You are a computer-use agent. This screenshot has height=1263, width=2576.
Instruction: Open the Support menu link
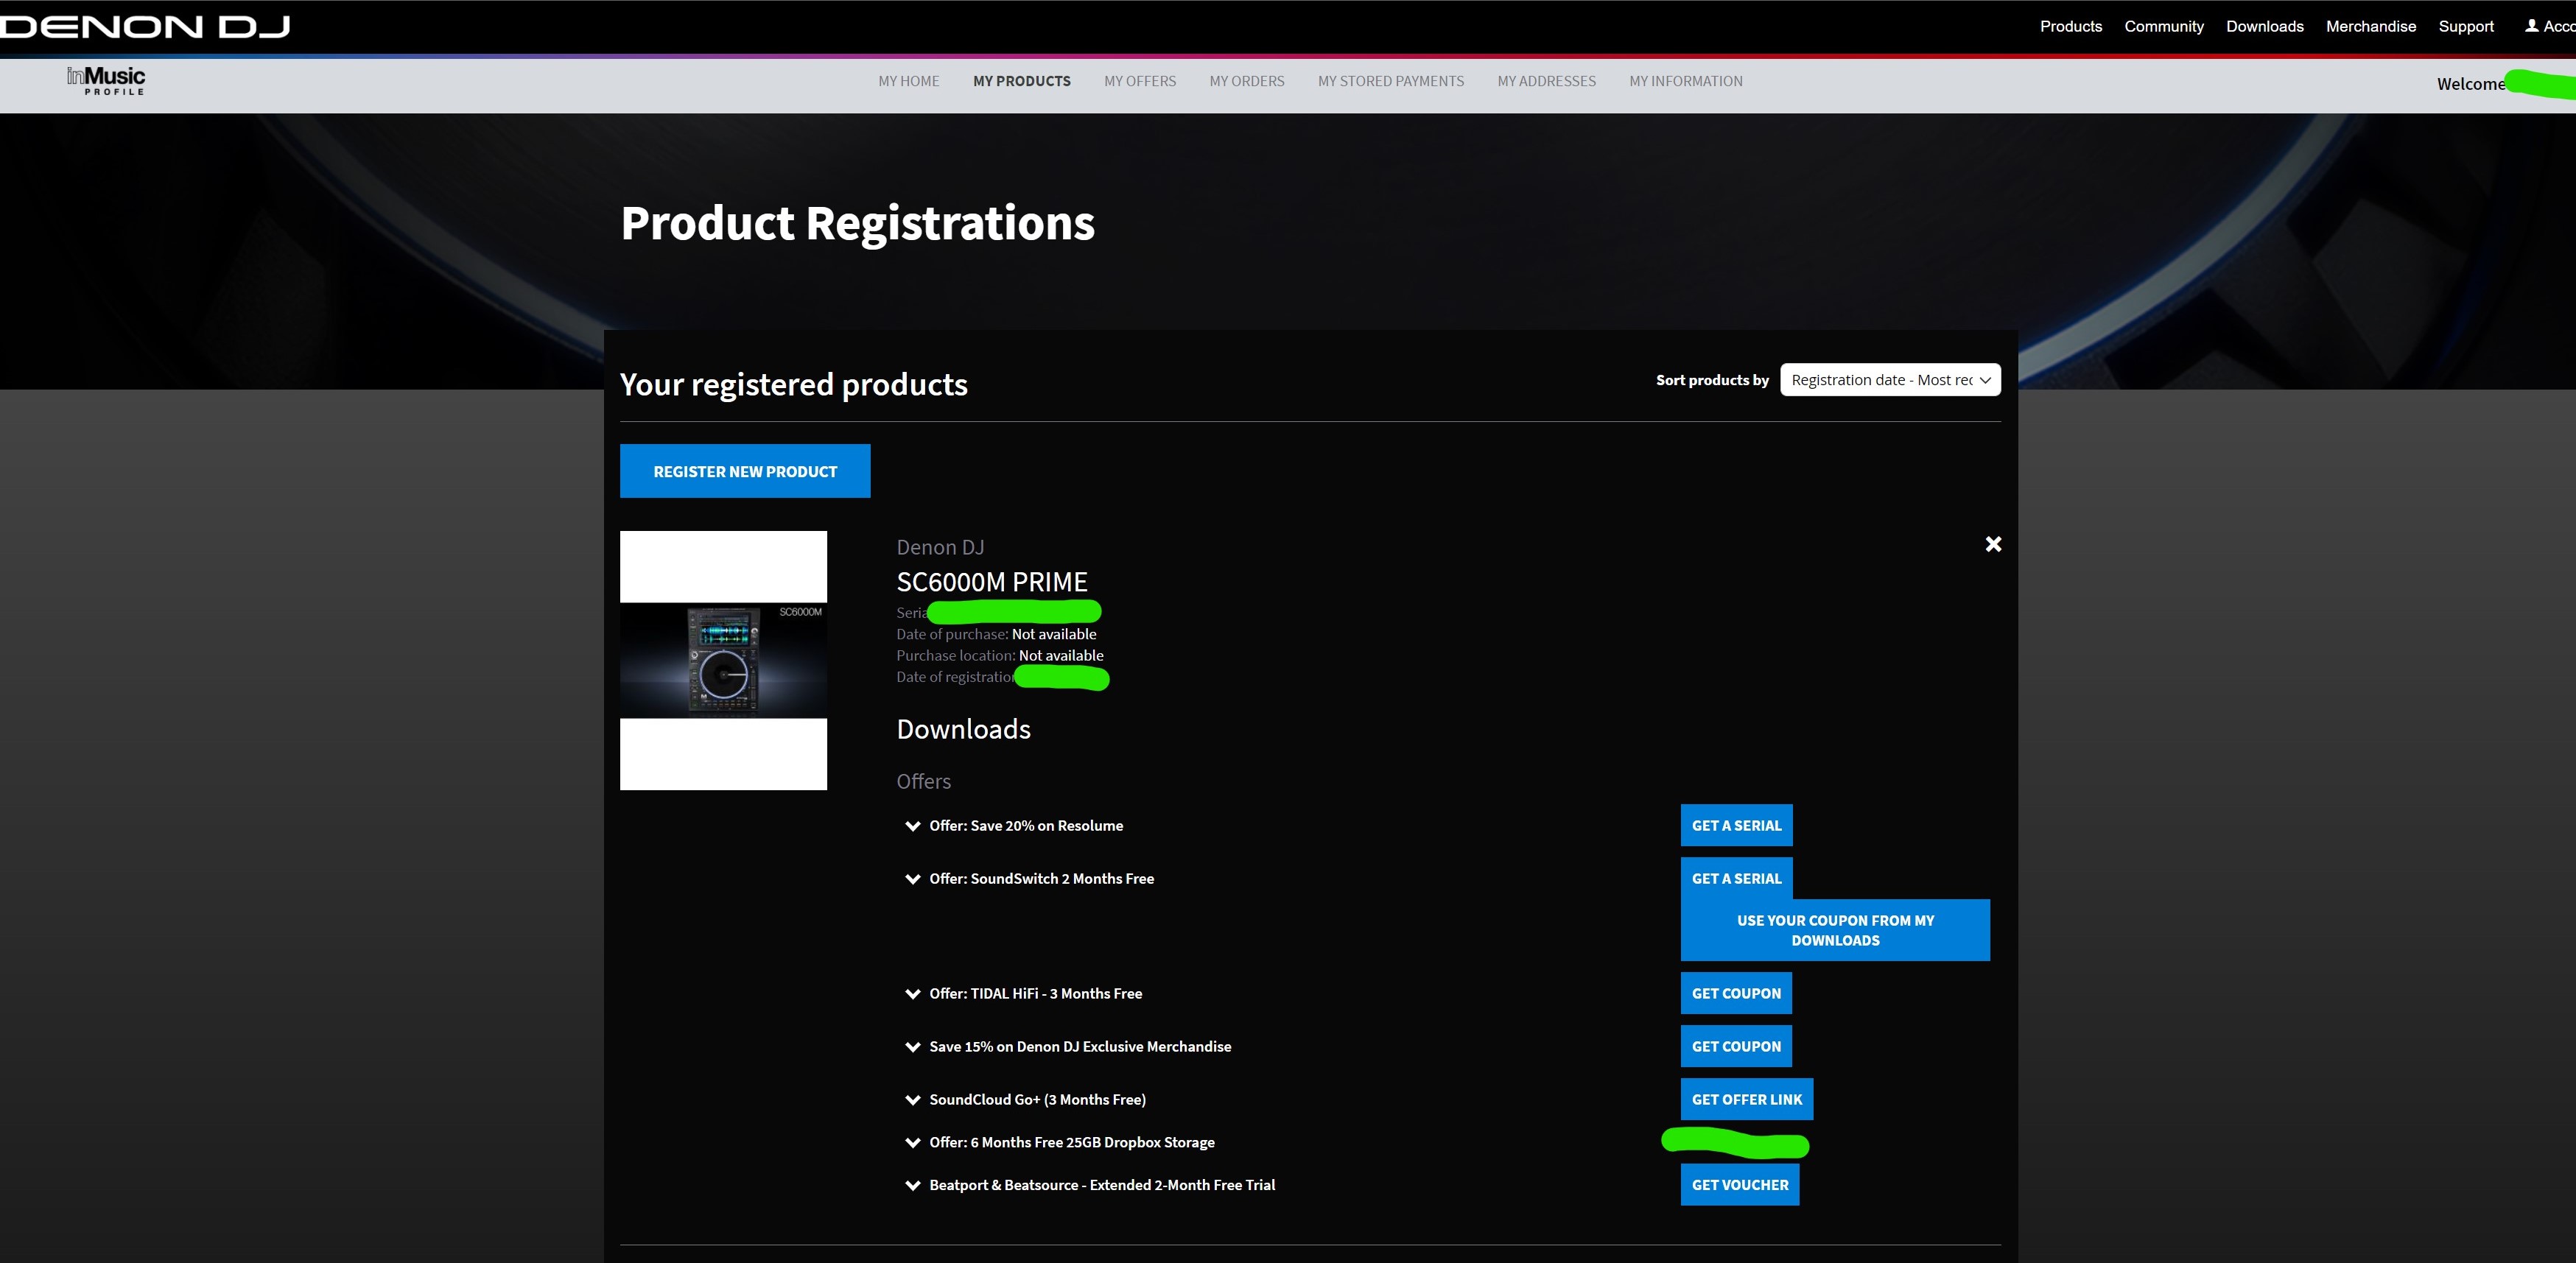(x=2465, y=27)
